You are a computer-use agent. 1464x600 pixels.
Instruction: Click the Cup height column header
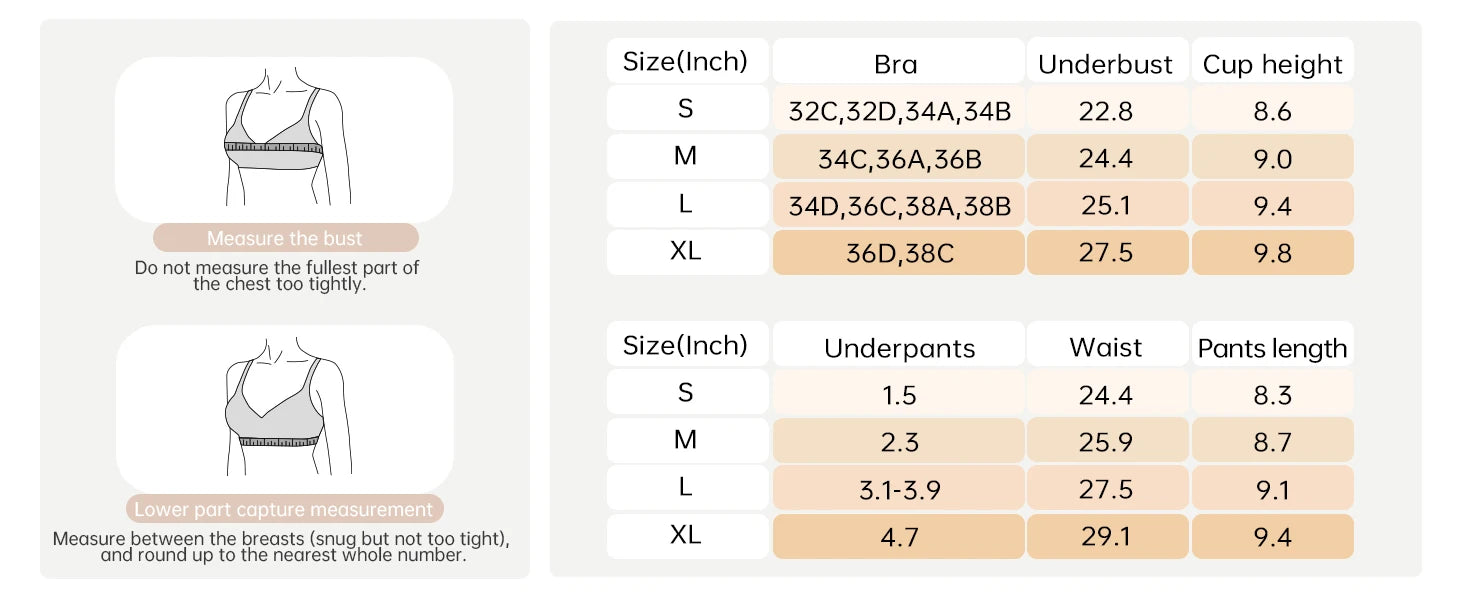pos(1272,61)
